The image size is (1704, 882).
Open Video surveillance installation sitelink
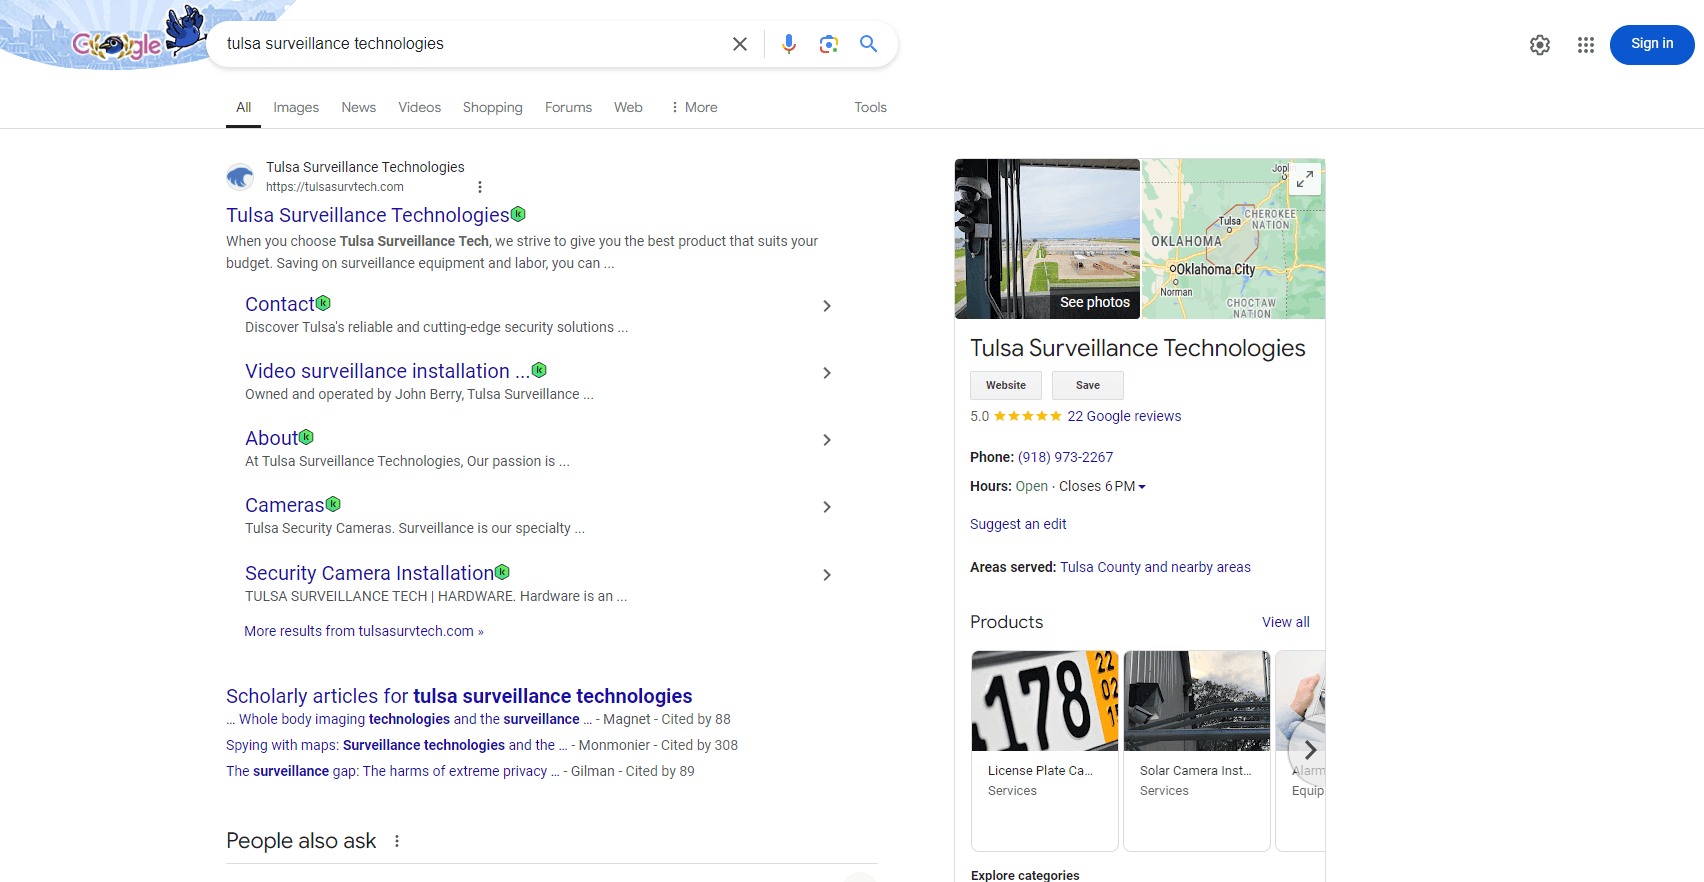tap(387, 371)
